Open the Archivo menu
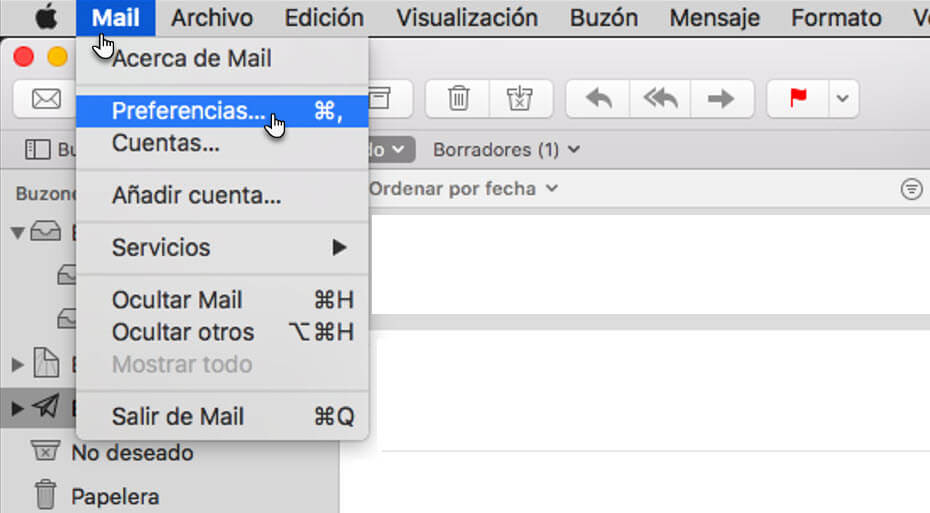The image size is (930, 513). (x=212, y=18)
